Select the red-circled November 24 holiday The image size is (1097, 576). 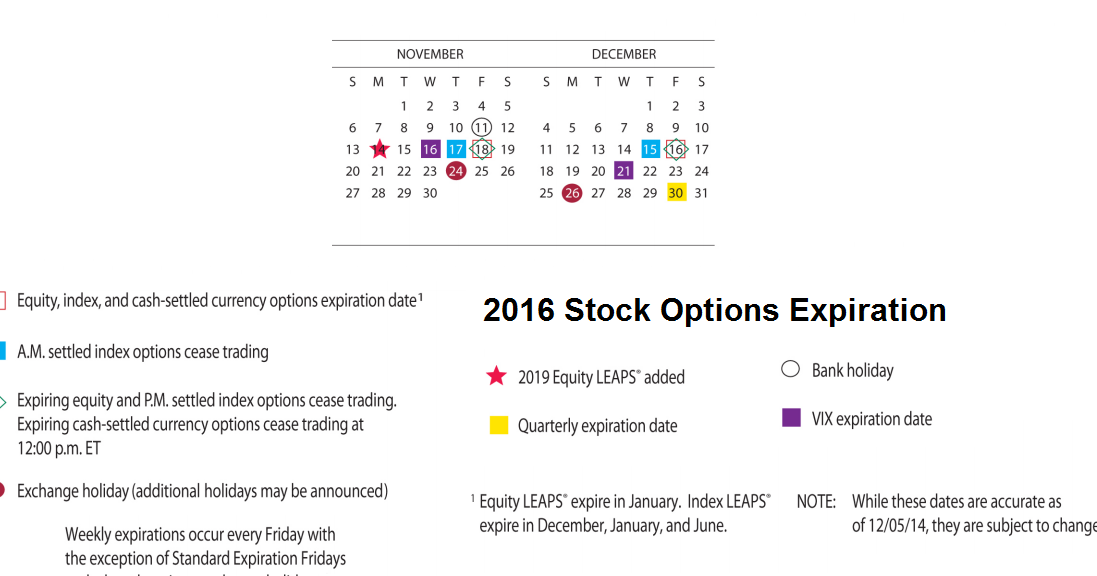(x=456, y=171)
